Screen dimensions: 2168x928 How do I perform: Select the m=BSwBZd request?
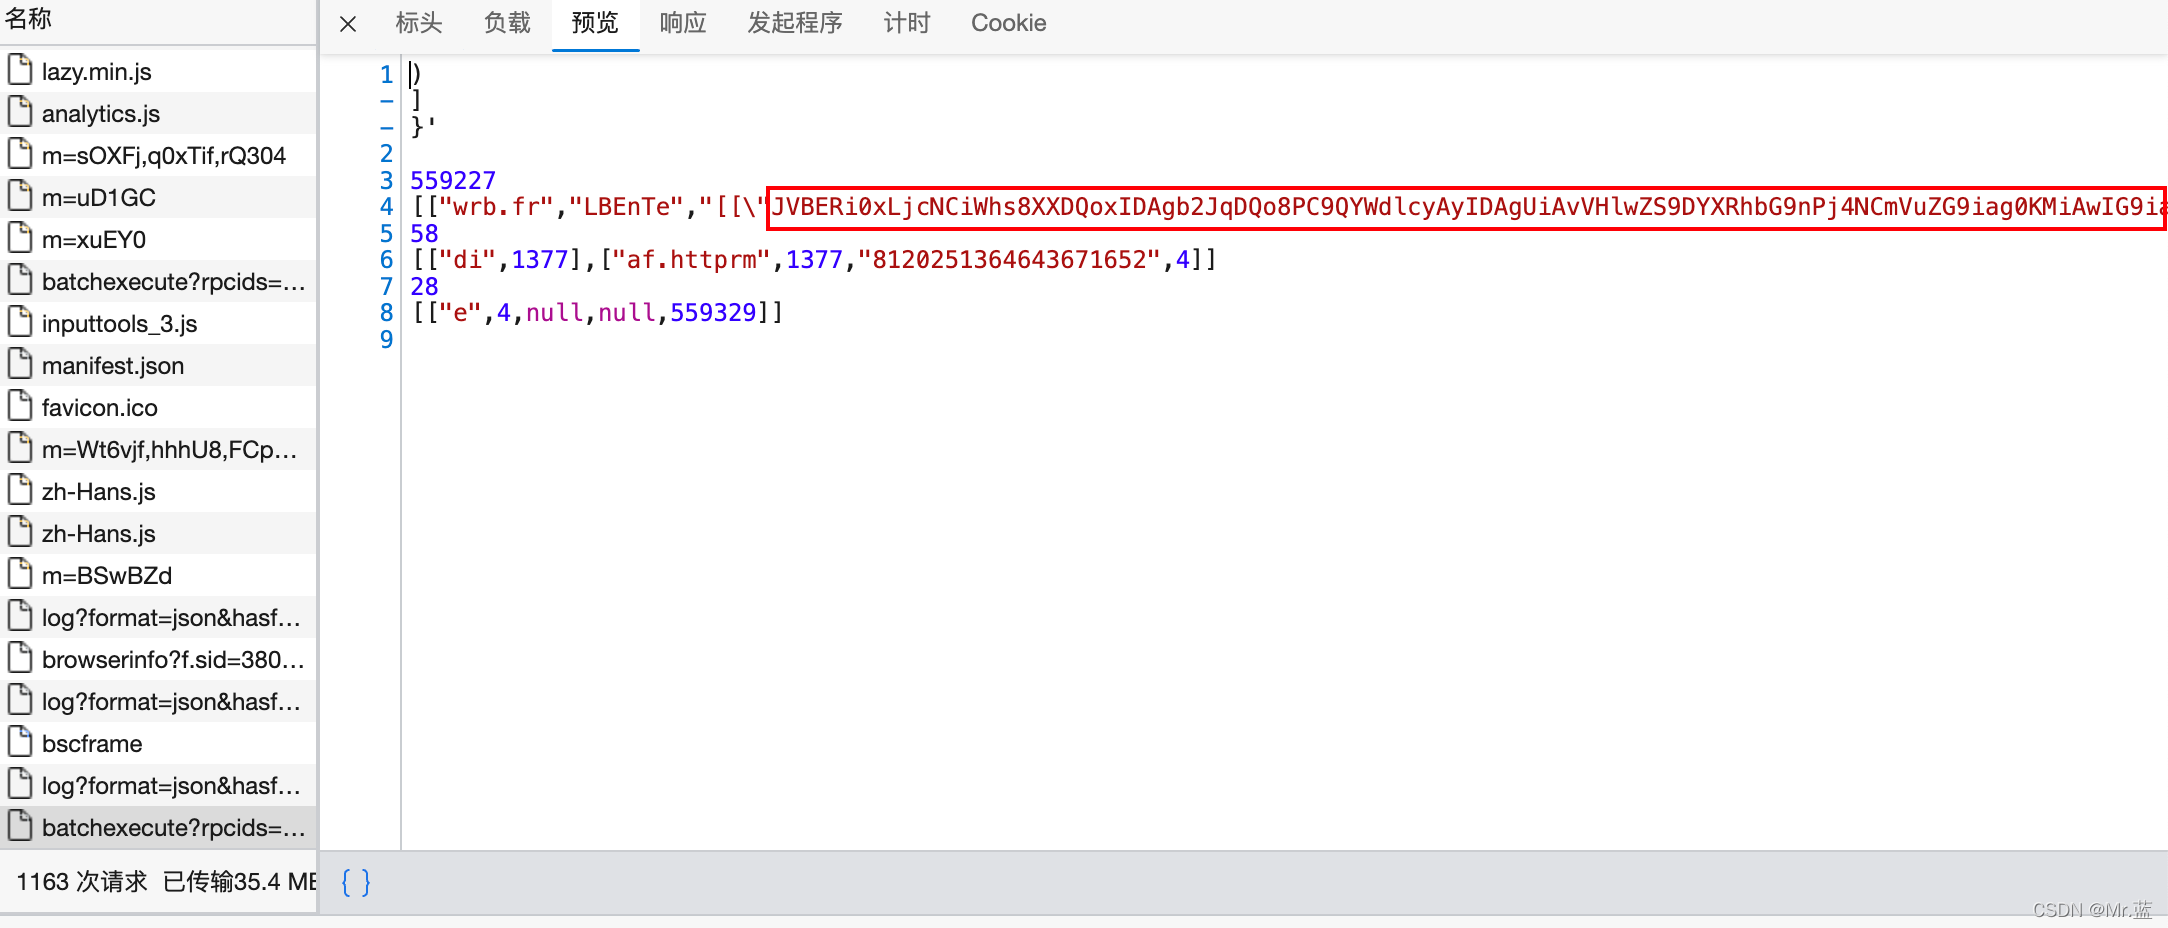point(158,575)
